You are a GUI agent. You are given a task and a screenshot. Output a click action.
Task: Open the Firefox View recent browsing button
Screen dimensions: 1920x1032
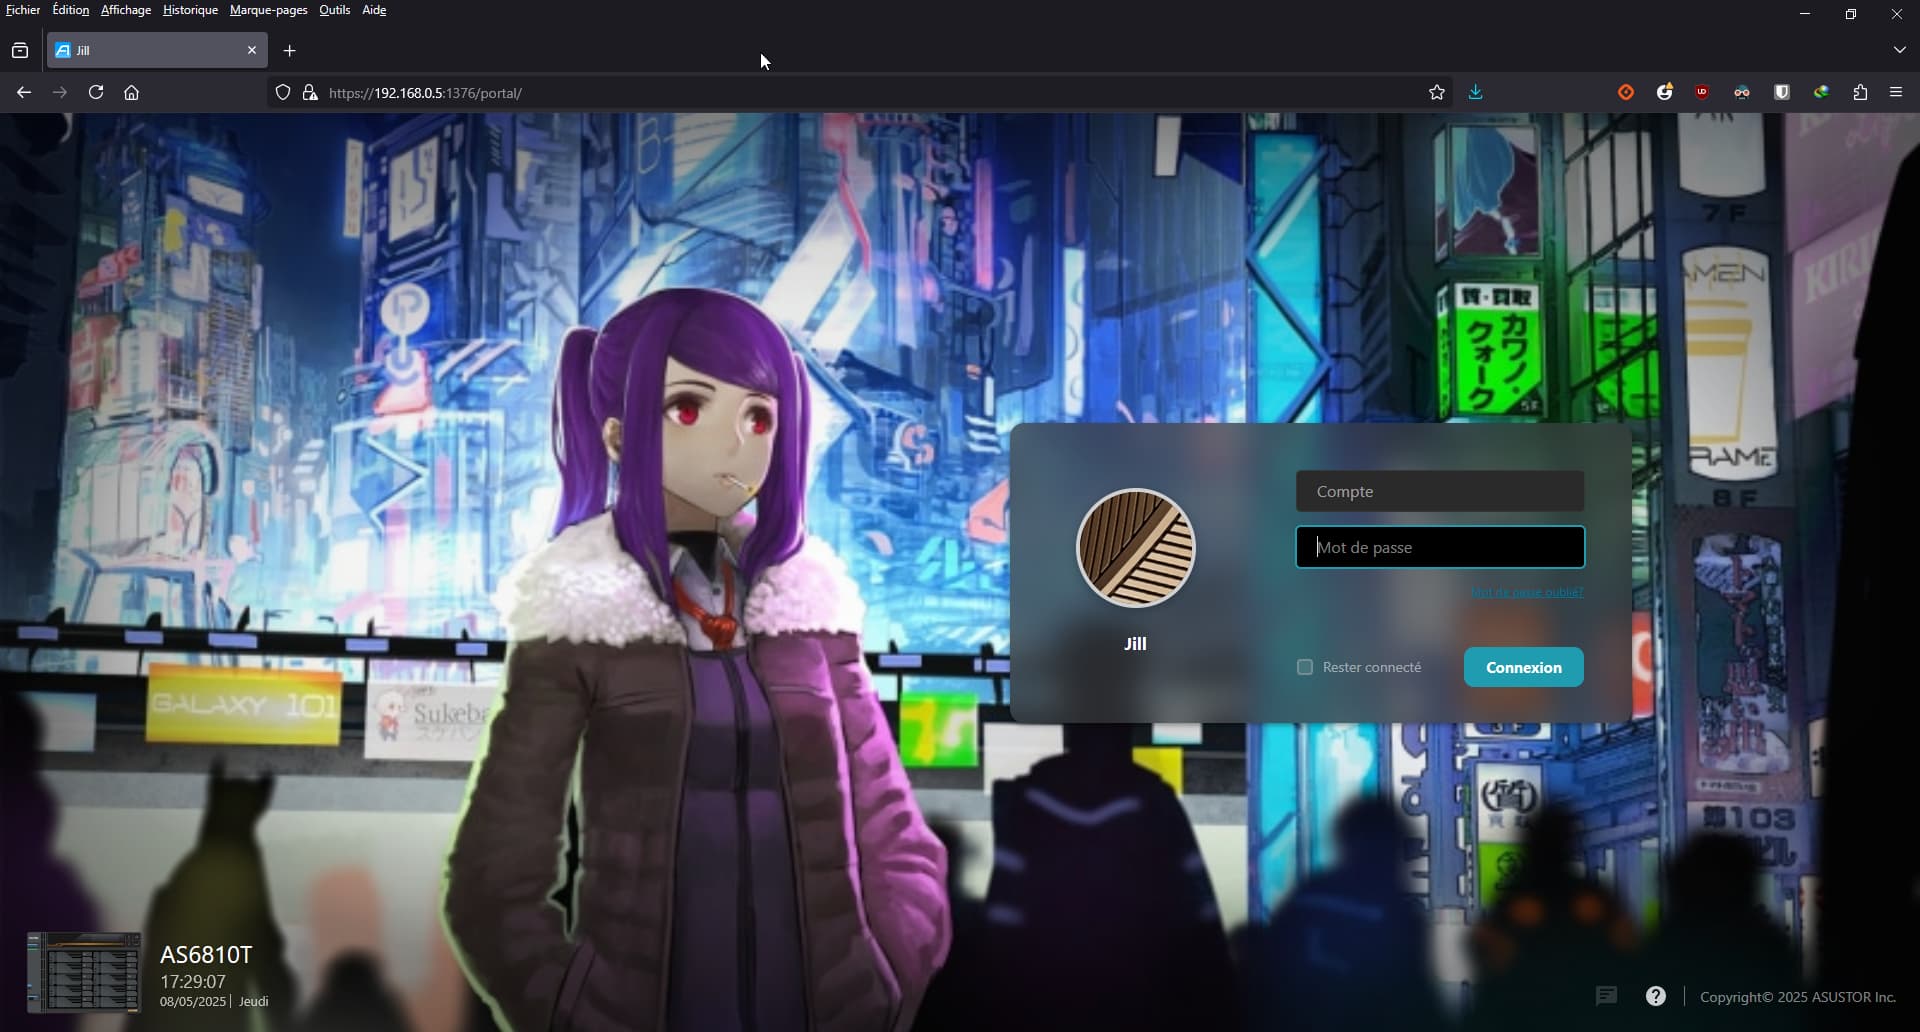[x=20, y=50]
